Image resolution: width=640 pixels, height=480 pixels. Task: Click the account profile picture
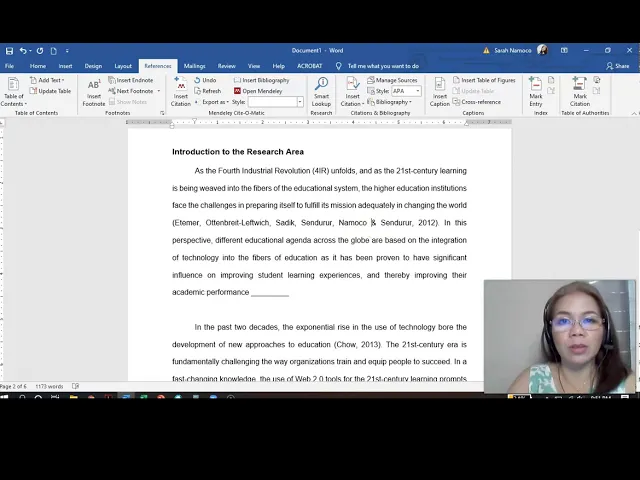[x=542, y=50]
